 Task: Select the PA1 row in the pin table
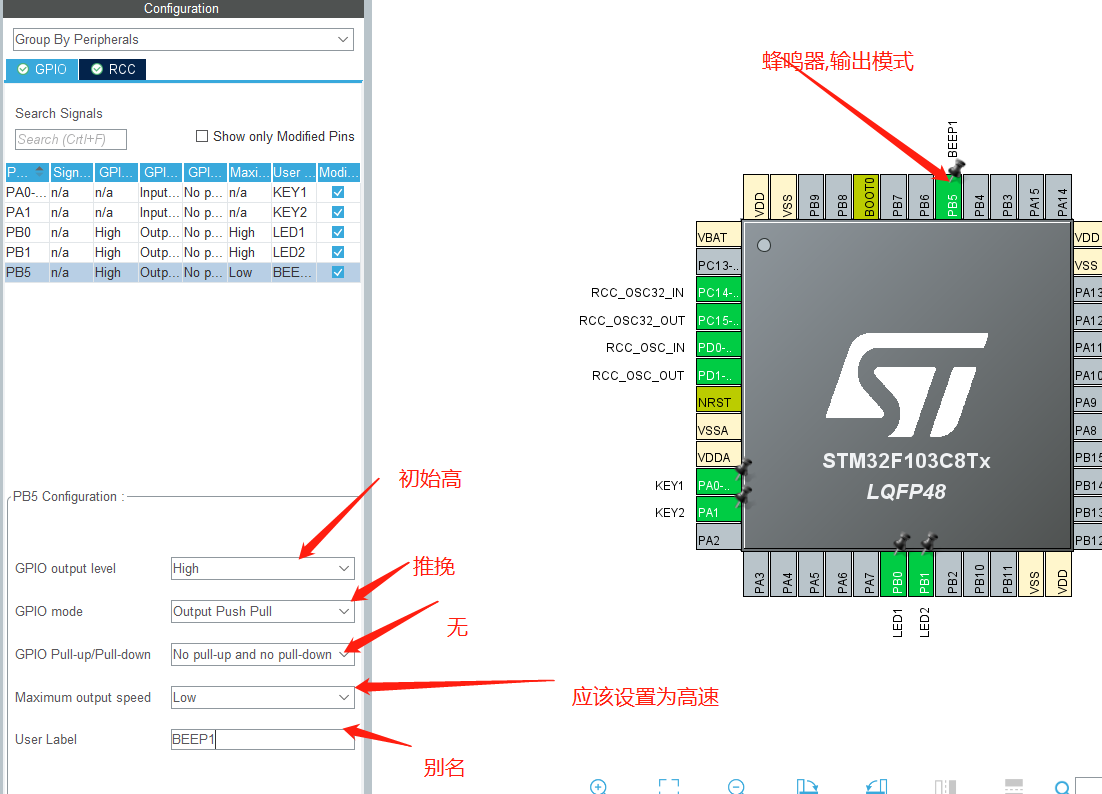(x=183, y=212)
